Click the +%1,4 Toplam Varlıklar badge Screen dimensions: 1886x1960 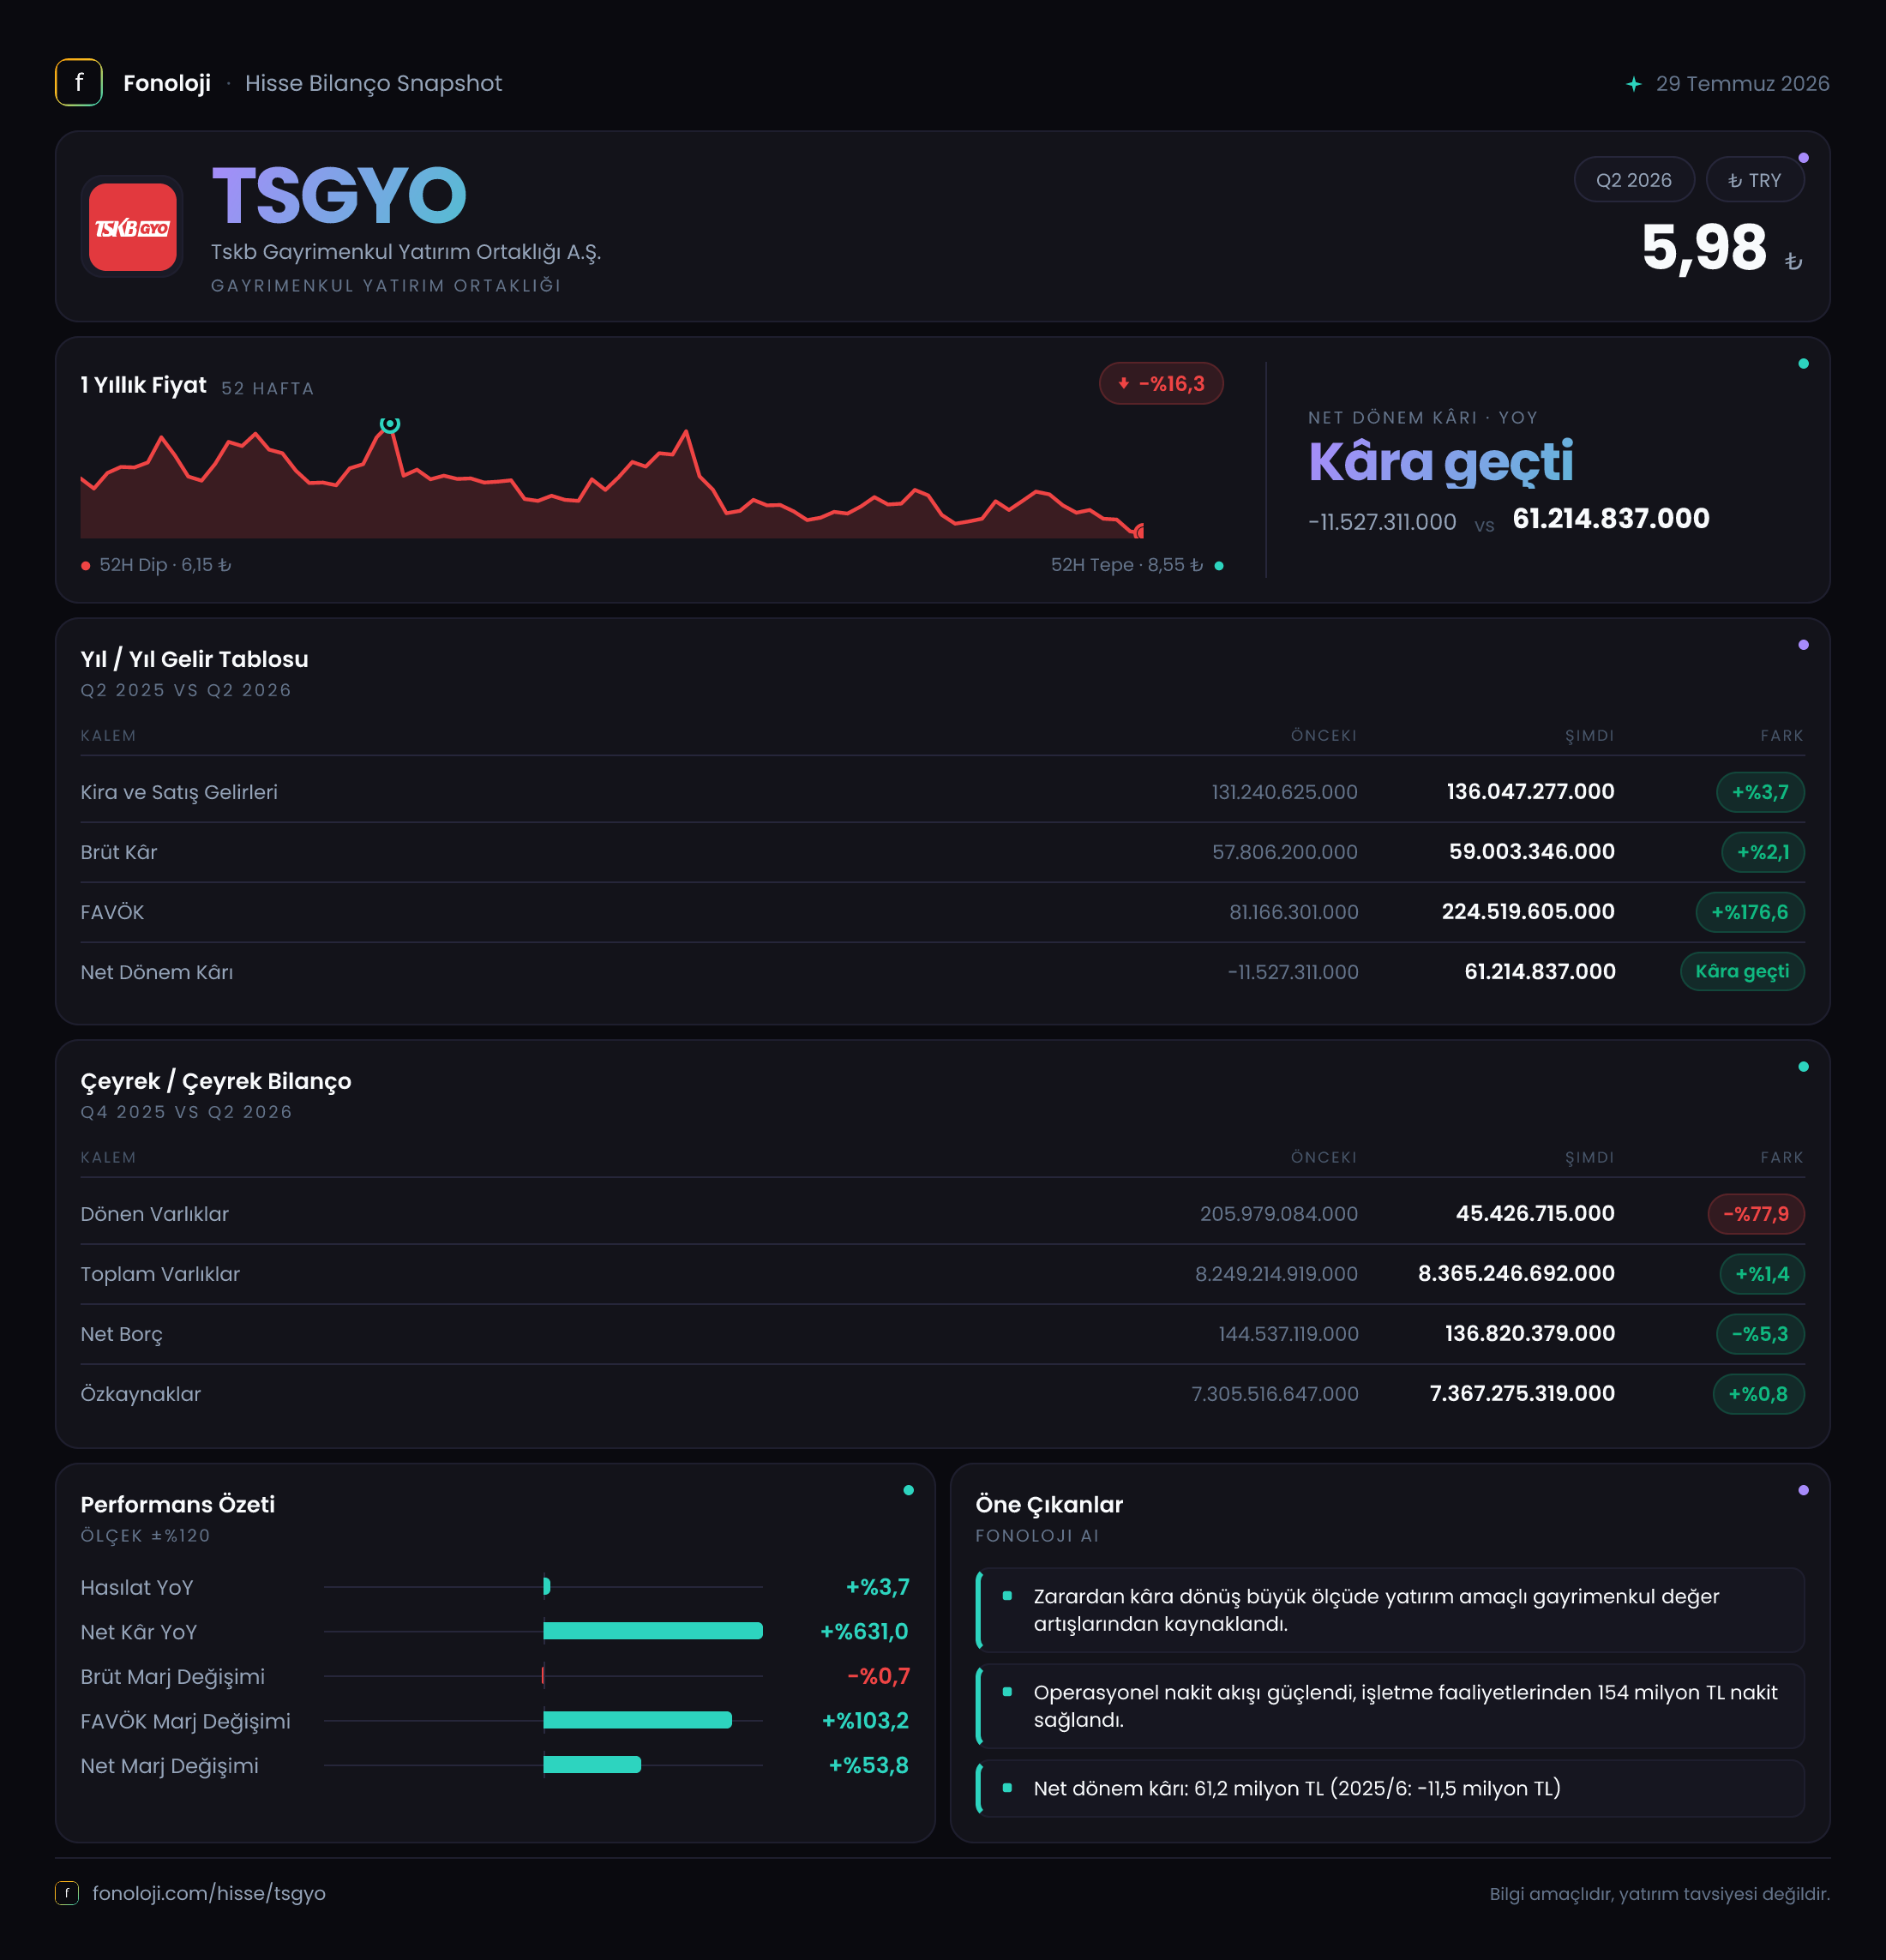point(1762,1274)
